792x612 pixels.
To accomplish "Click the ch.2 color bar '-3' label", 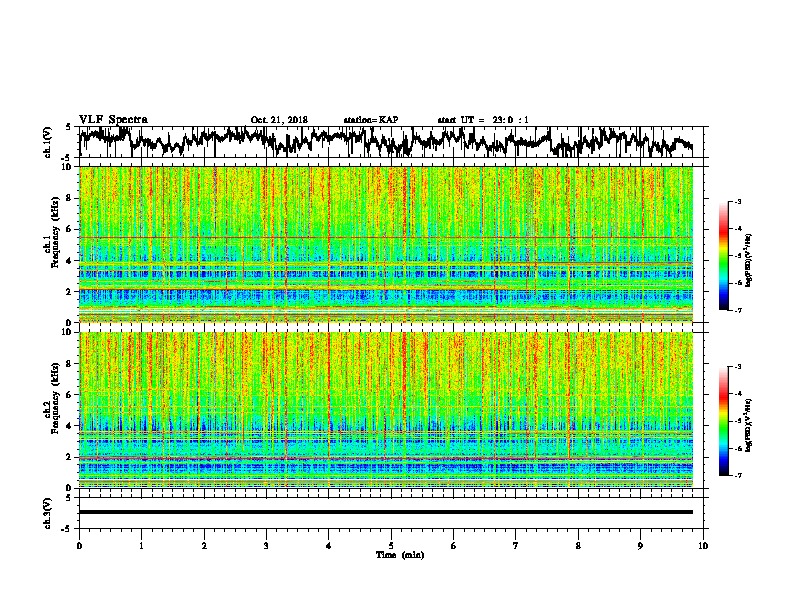I will coord(737,367).
